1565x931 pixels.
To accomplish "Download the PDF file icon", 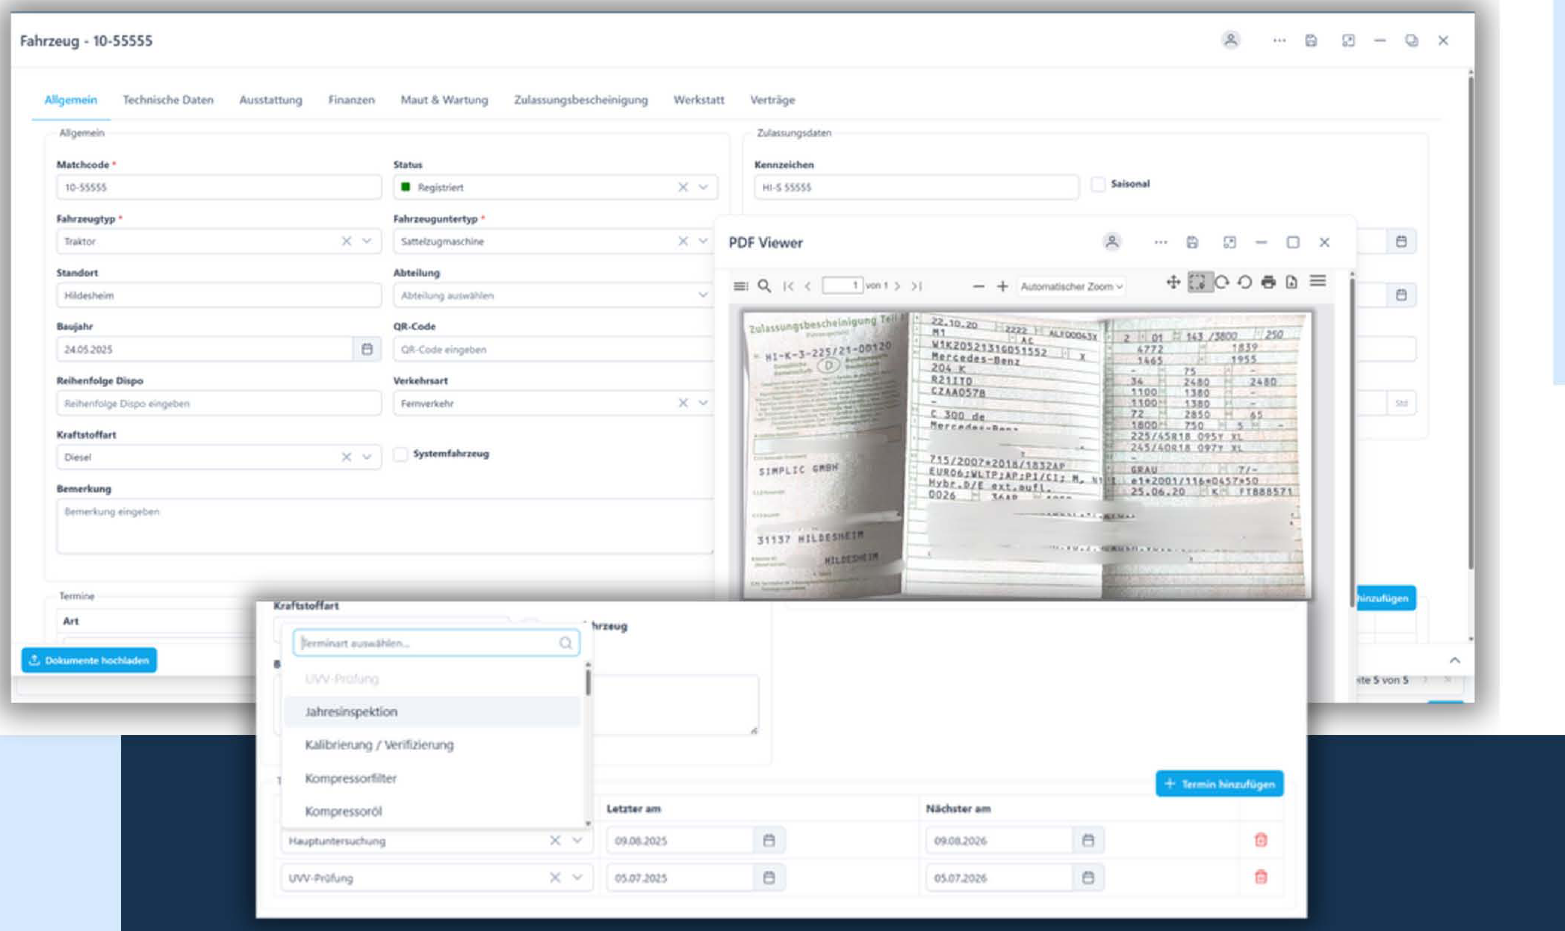I will click(1291, 283).
